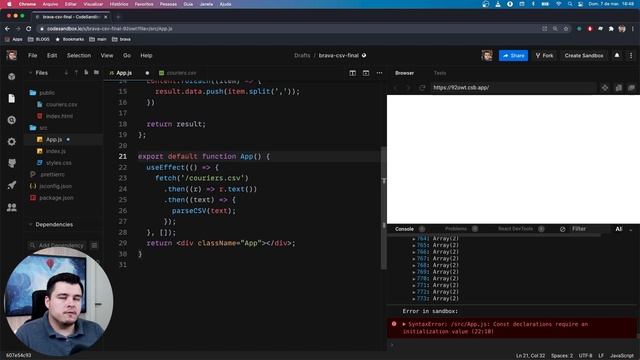Click the preview back arrow
This screenshot has width=640, height=360.
(395, 88)
